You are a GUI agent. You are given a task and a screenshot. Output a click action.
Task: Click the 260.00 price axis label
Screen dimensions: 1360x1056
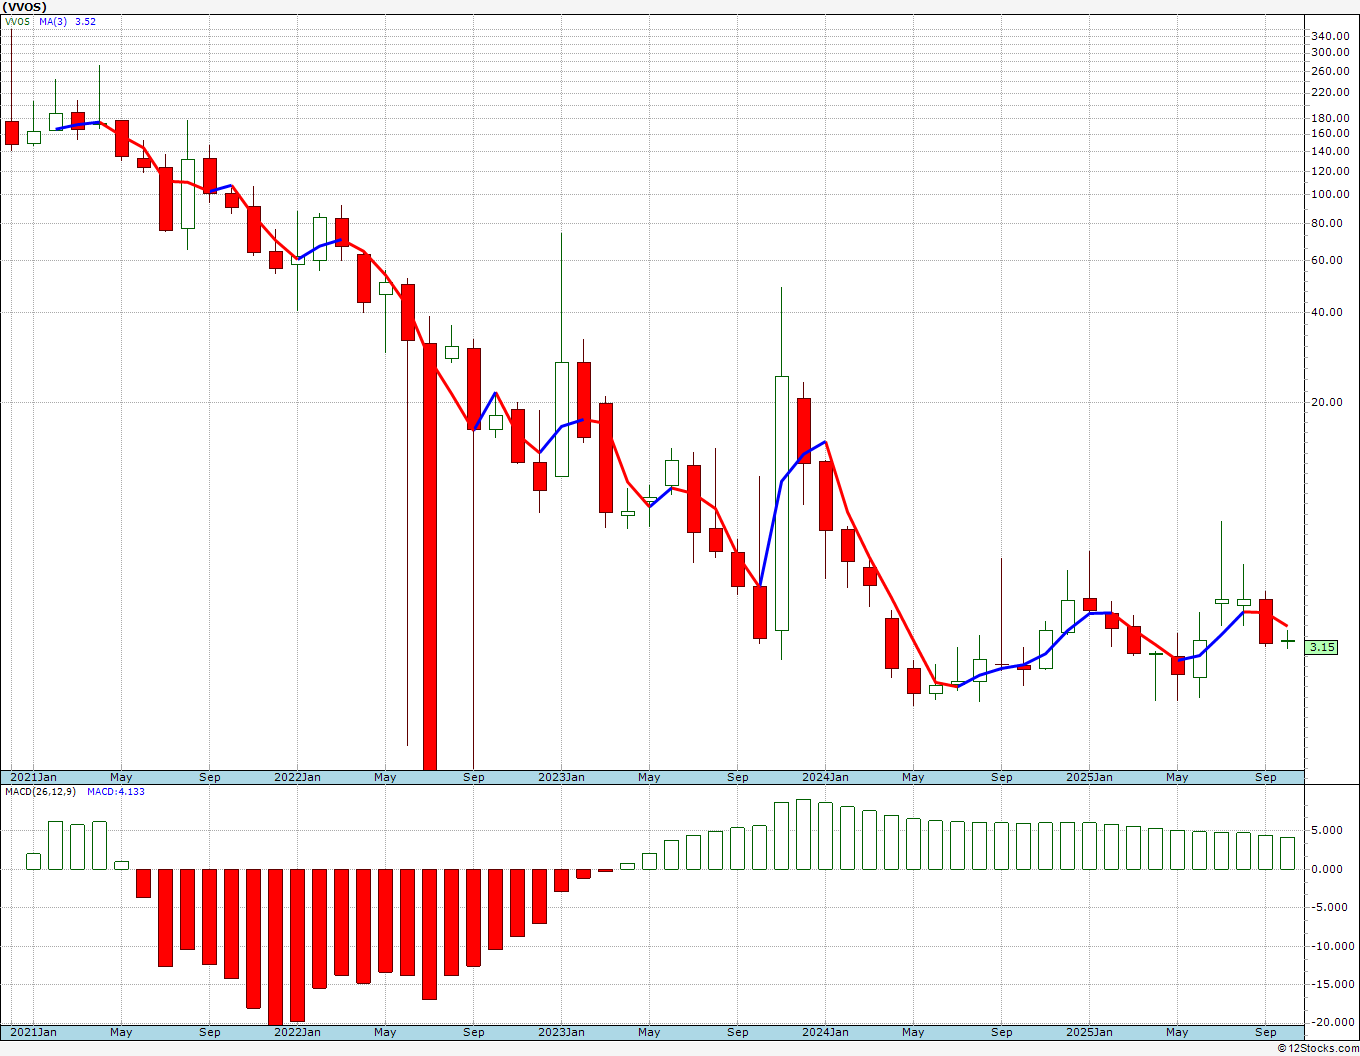1331,71
